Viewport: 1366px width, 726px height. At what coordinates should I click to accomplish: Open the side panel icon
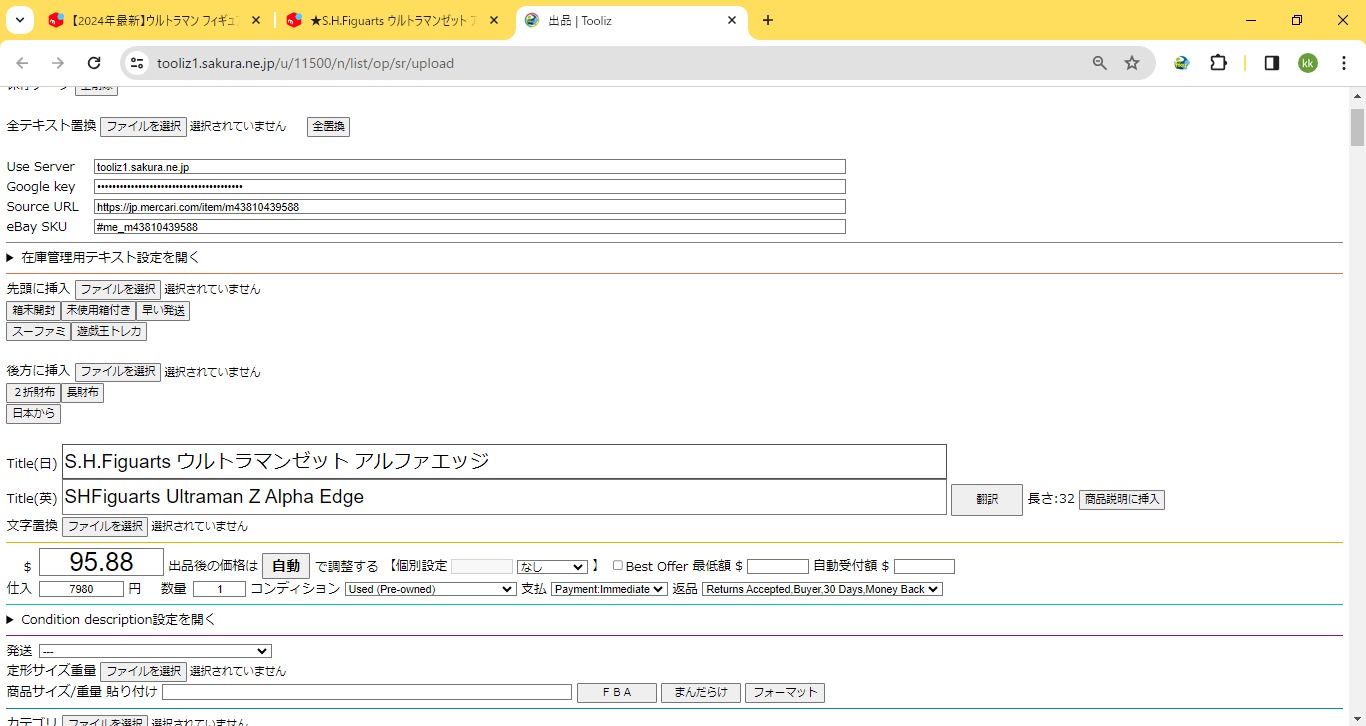(1272, 63)
